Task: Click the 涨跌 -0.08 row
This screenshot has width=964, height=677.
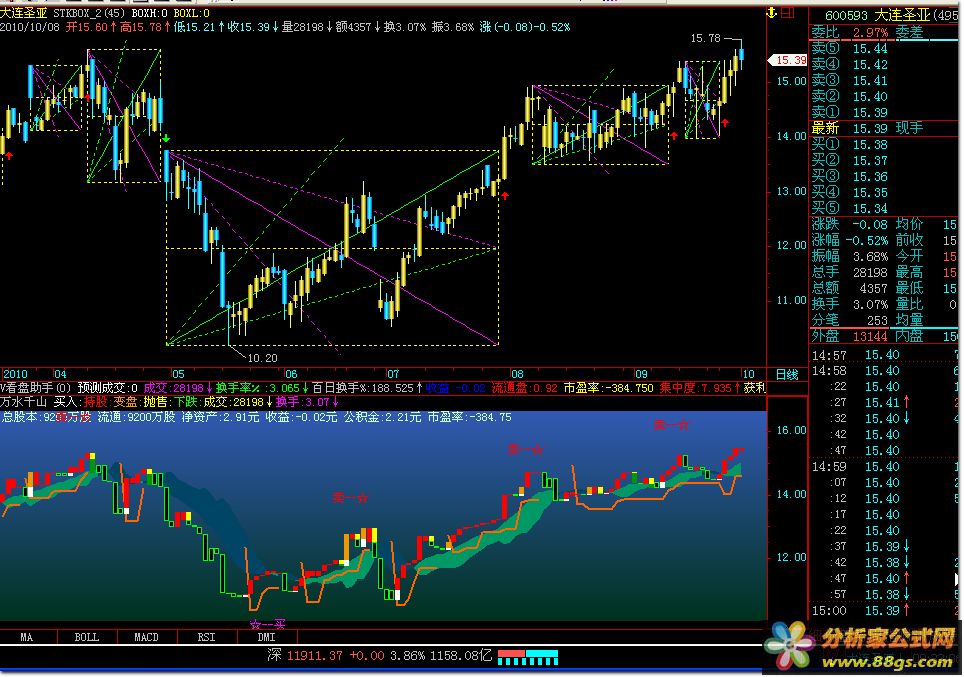Action: [x=849, y=224]
